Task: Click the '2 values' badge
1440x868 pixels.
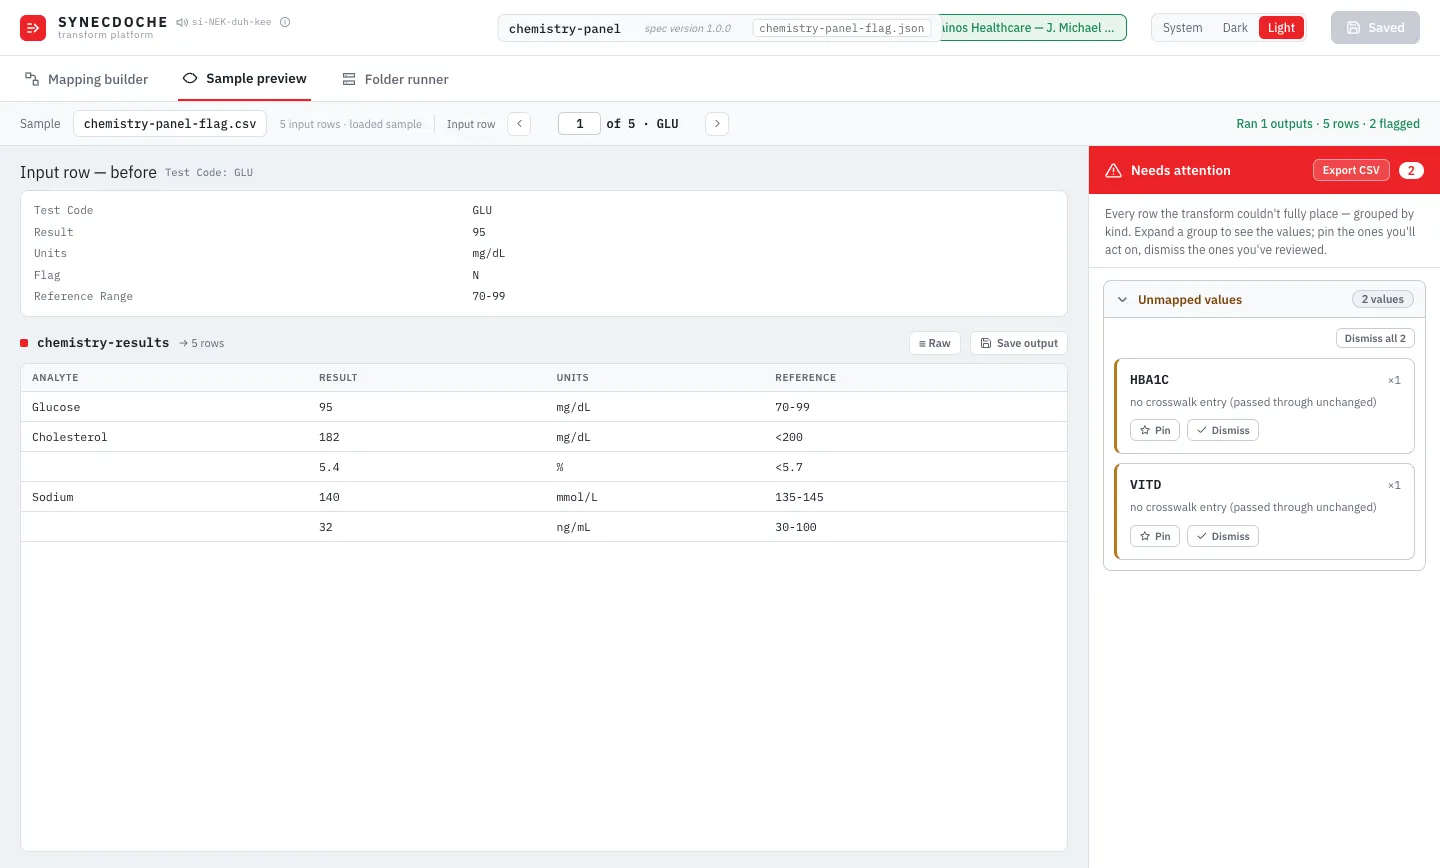Action: (x=1383, y=299)
